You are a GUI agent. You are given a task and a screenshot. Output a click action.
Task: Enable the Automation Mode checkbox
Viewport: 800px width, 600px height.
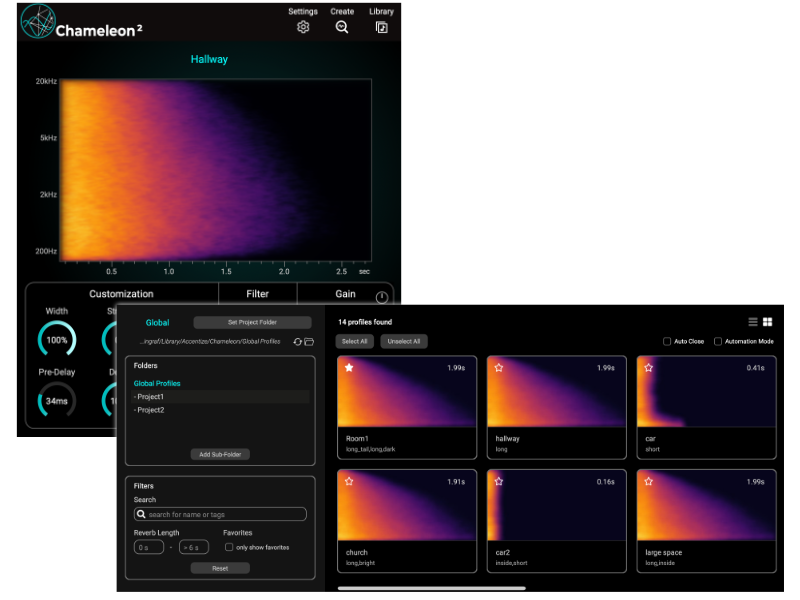pyautogui.click(x=718, y=341)
